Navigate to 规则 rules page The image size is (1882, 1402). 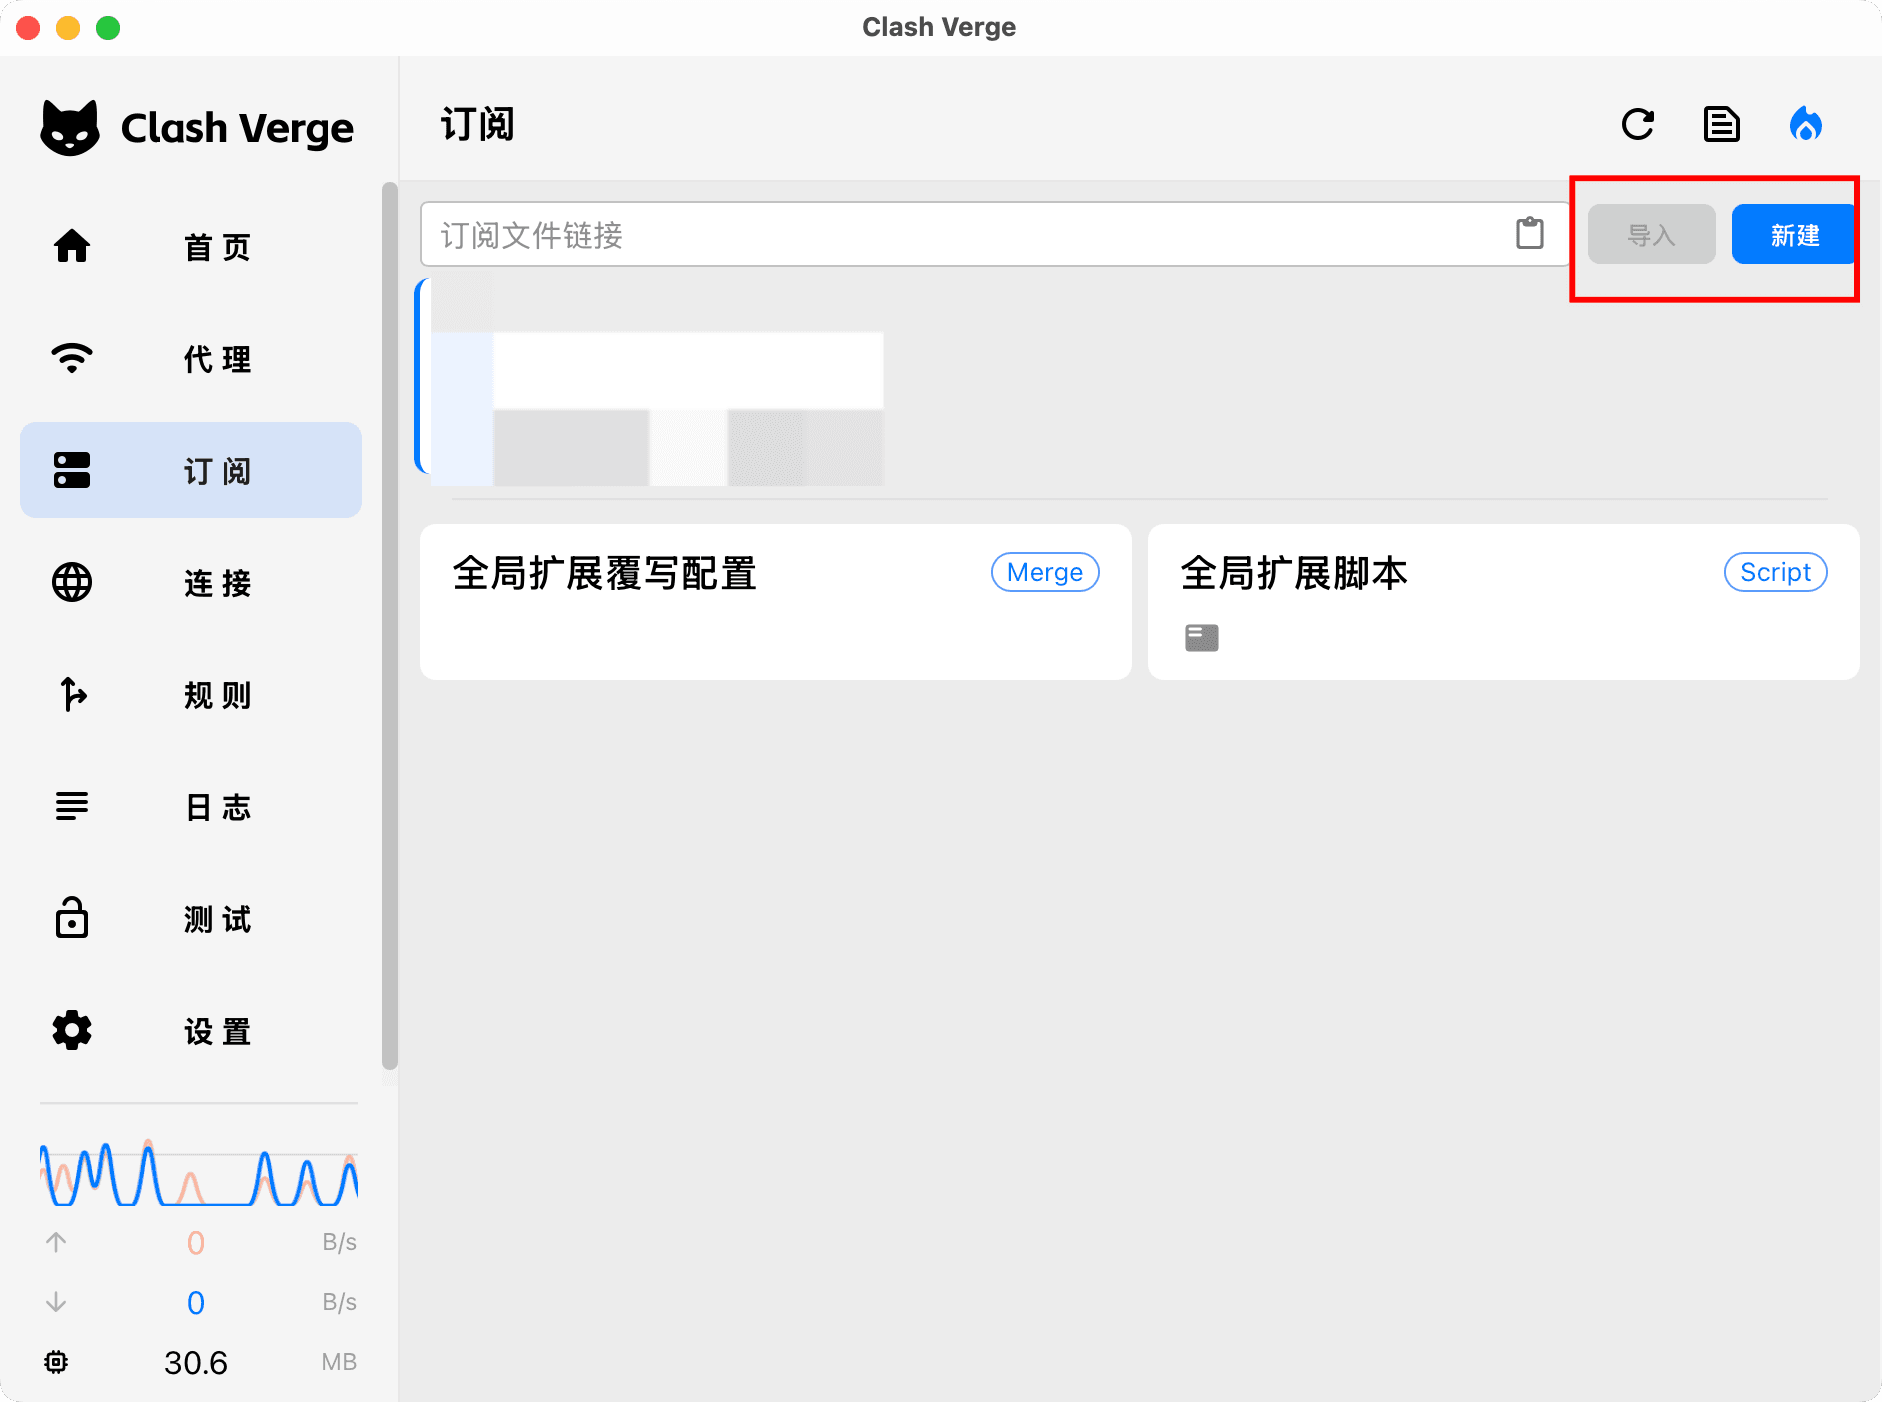click(191, 694)
